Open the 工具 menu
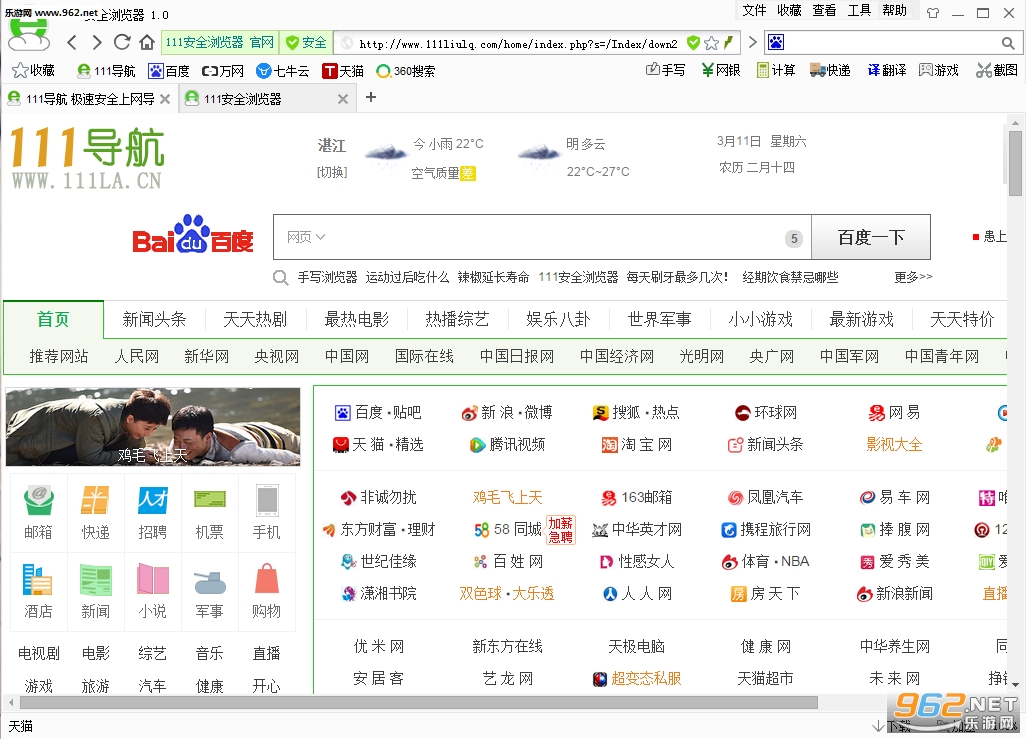This screenshot has height=739, width=1026. 859,10
